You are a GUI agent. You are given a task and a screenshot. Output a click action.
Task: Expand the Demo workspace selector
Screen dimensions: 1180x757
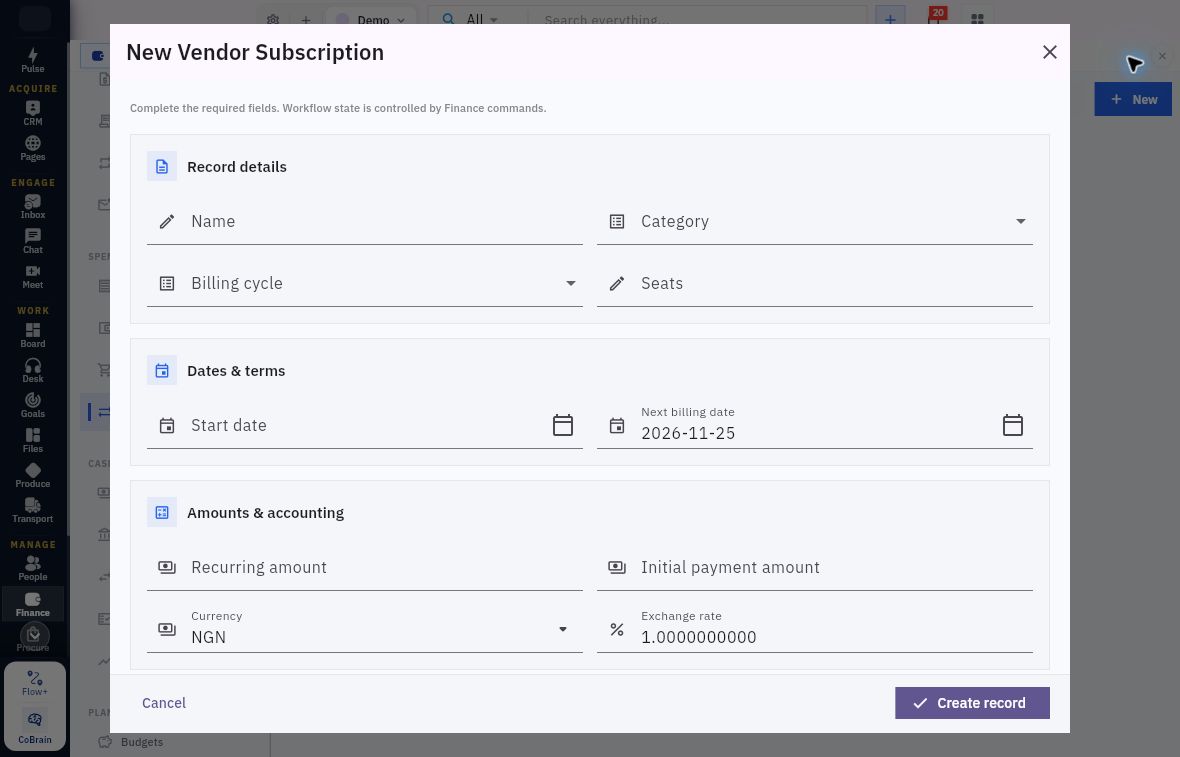tap(371, 20)
